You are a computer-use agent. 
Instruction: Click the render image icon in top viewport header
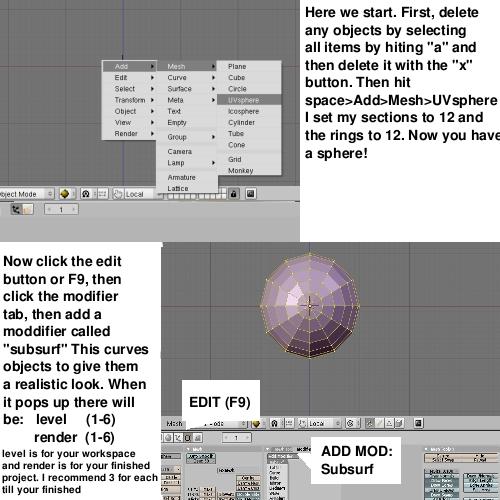251,193
